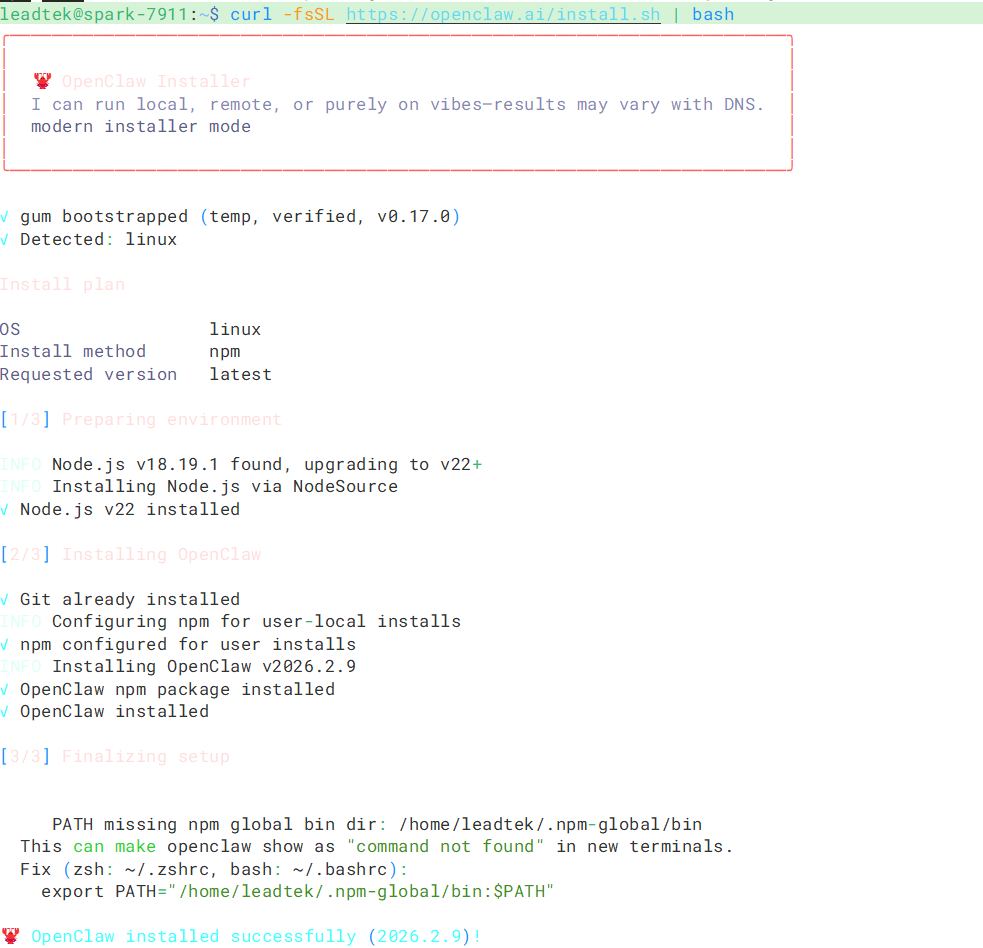Click the 'Install plan' heading
This screenshot has width=983, height=948.
pos(63,285)
